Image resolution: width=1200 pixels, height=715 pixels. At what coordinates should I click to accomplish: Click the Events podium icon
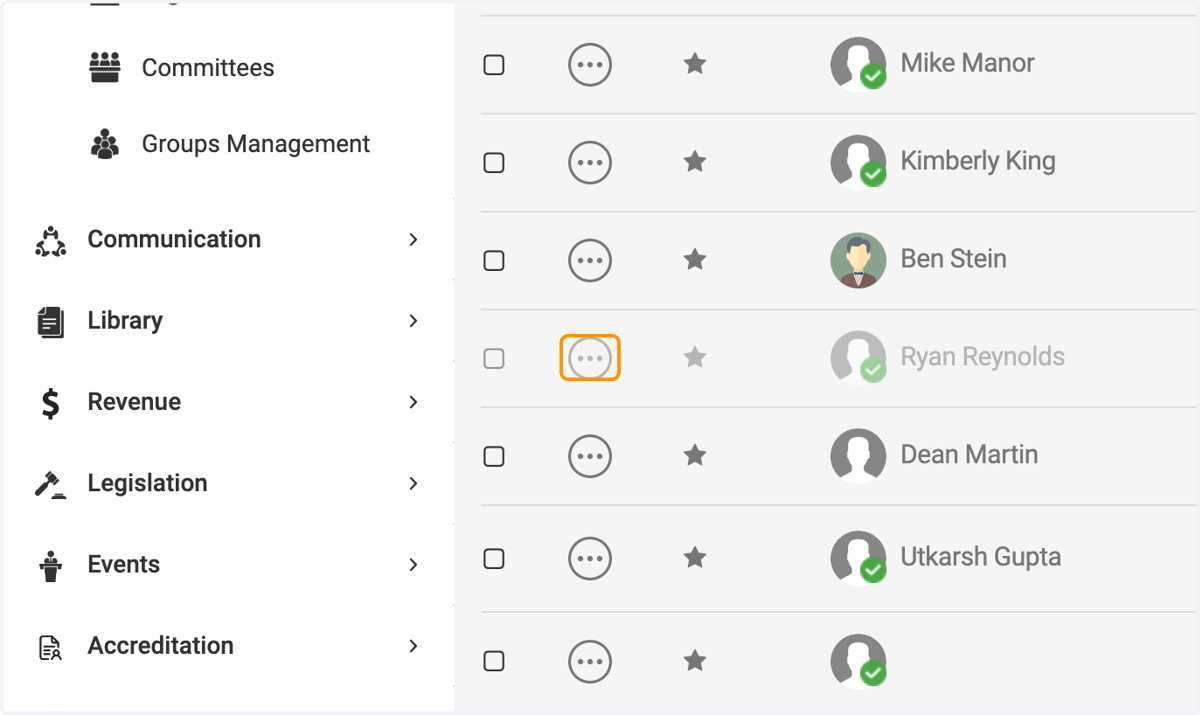[50, 565]
